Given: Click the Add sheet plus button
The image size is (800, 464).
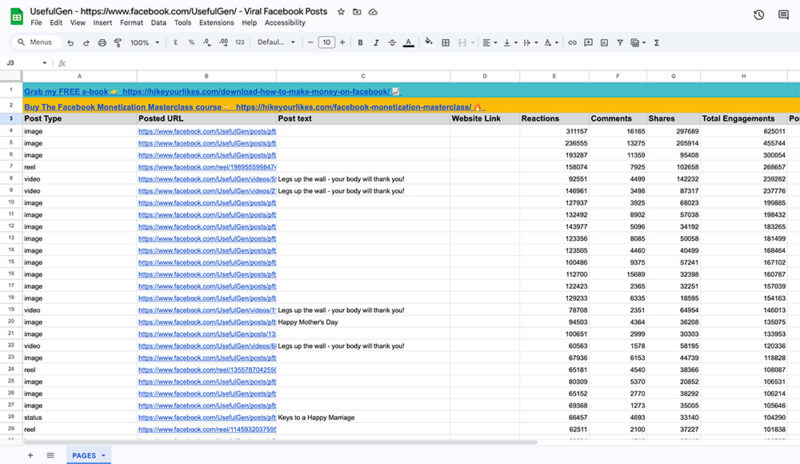Looking at the screenshot, I should coord(30,455).
